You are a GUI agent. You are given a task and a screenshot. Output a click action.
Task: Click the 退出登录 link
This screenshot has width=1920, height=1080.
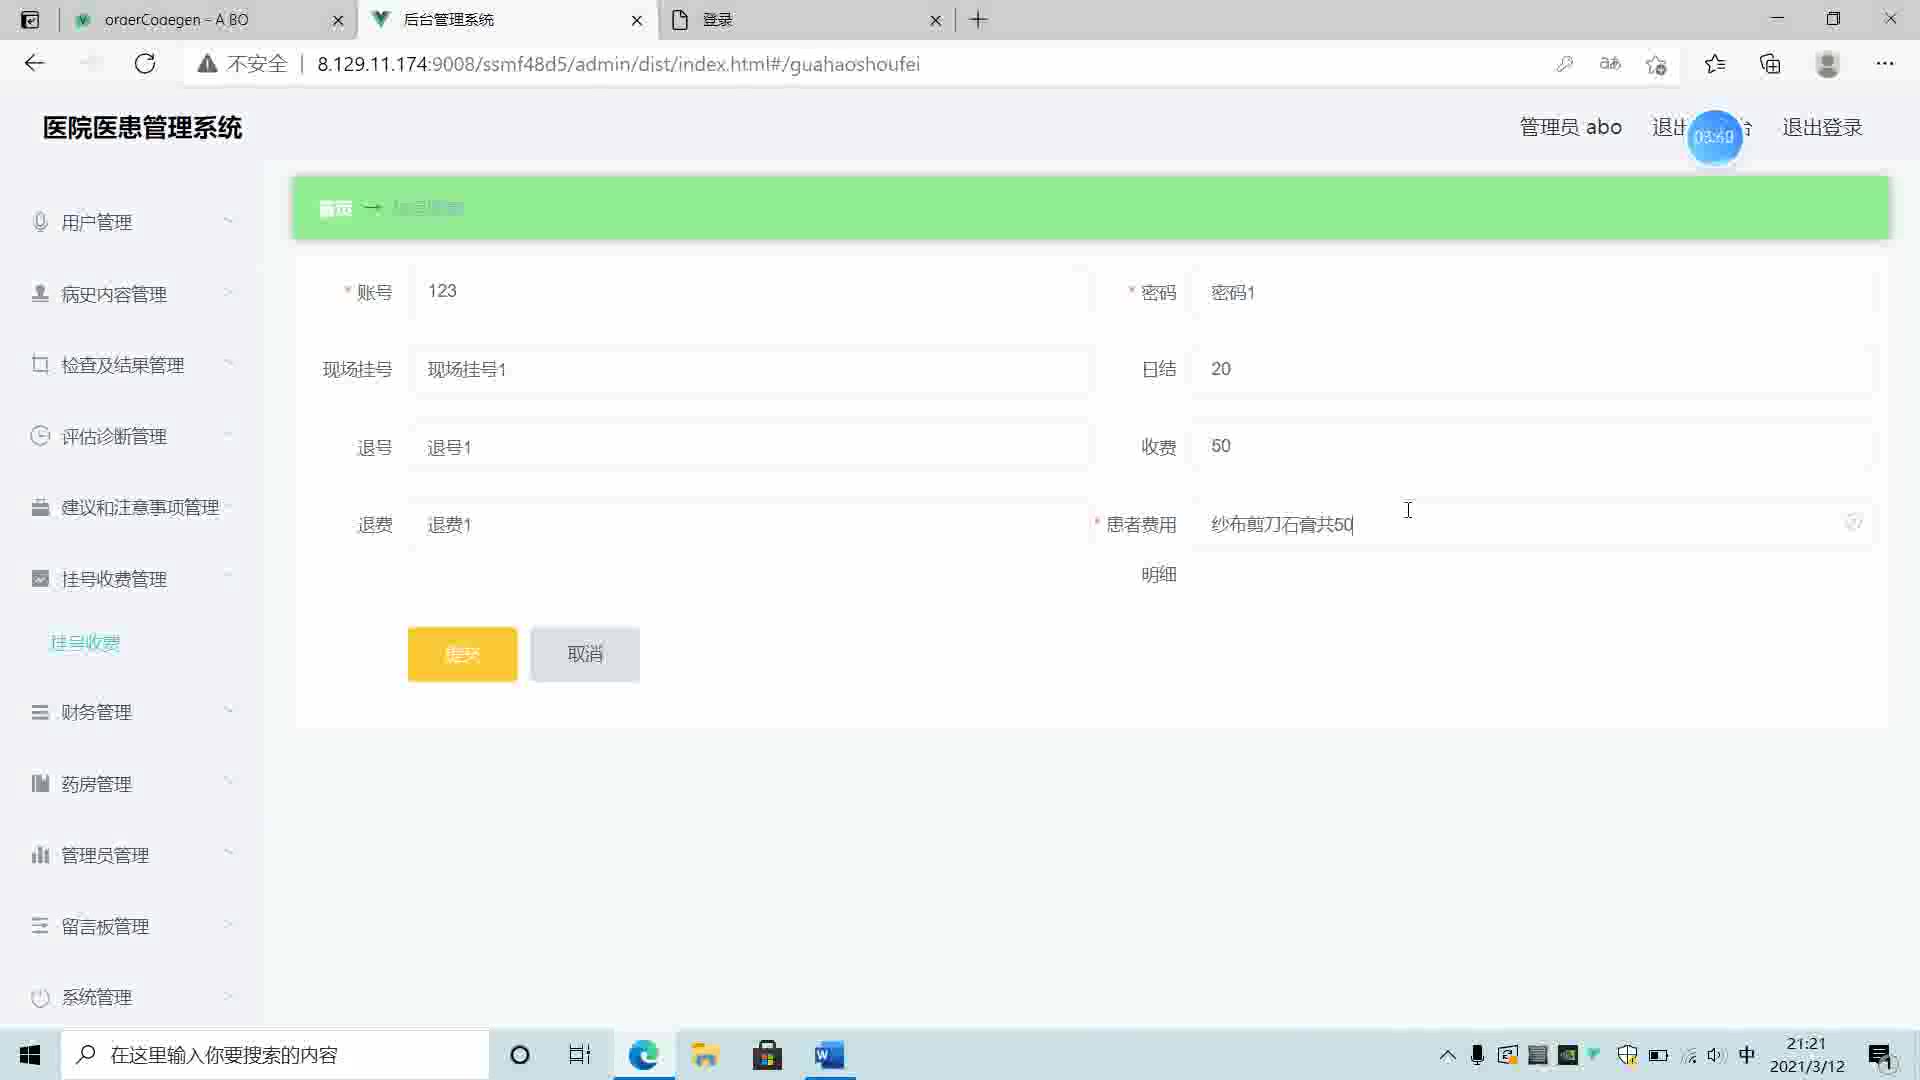point(1822,127)
